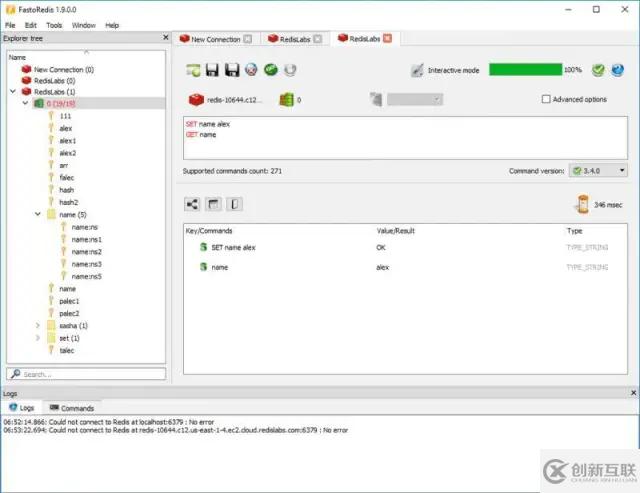This screenshot has height=493, width=640.
Task: Click the second save-as floppy disk icon
Action: [232, 70]
